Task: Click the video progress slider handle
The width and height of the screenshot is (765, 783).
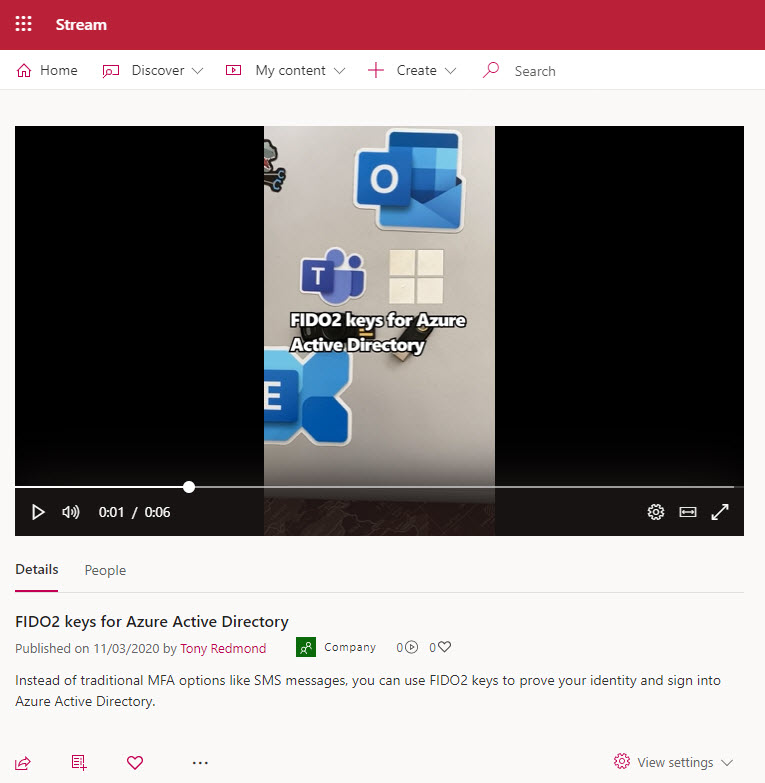Action: pyautogui.click(x=189, y=487)
